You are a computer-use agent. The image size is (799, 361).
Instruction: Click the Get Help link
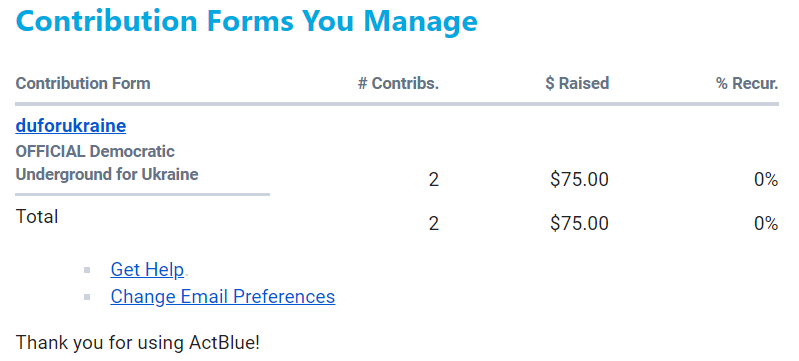point(147,269)
